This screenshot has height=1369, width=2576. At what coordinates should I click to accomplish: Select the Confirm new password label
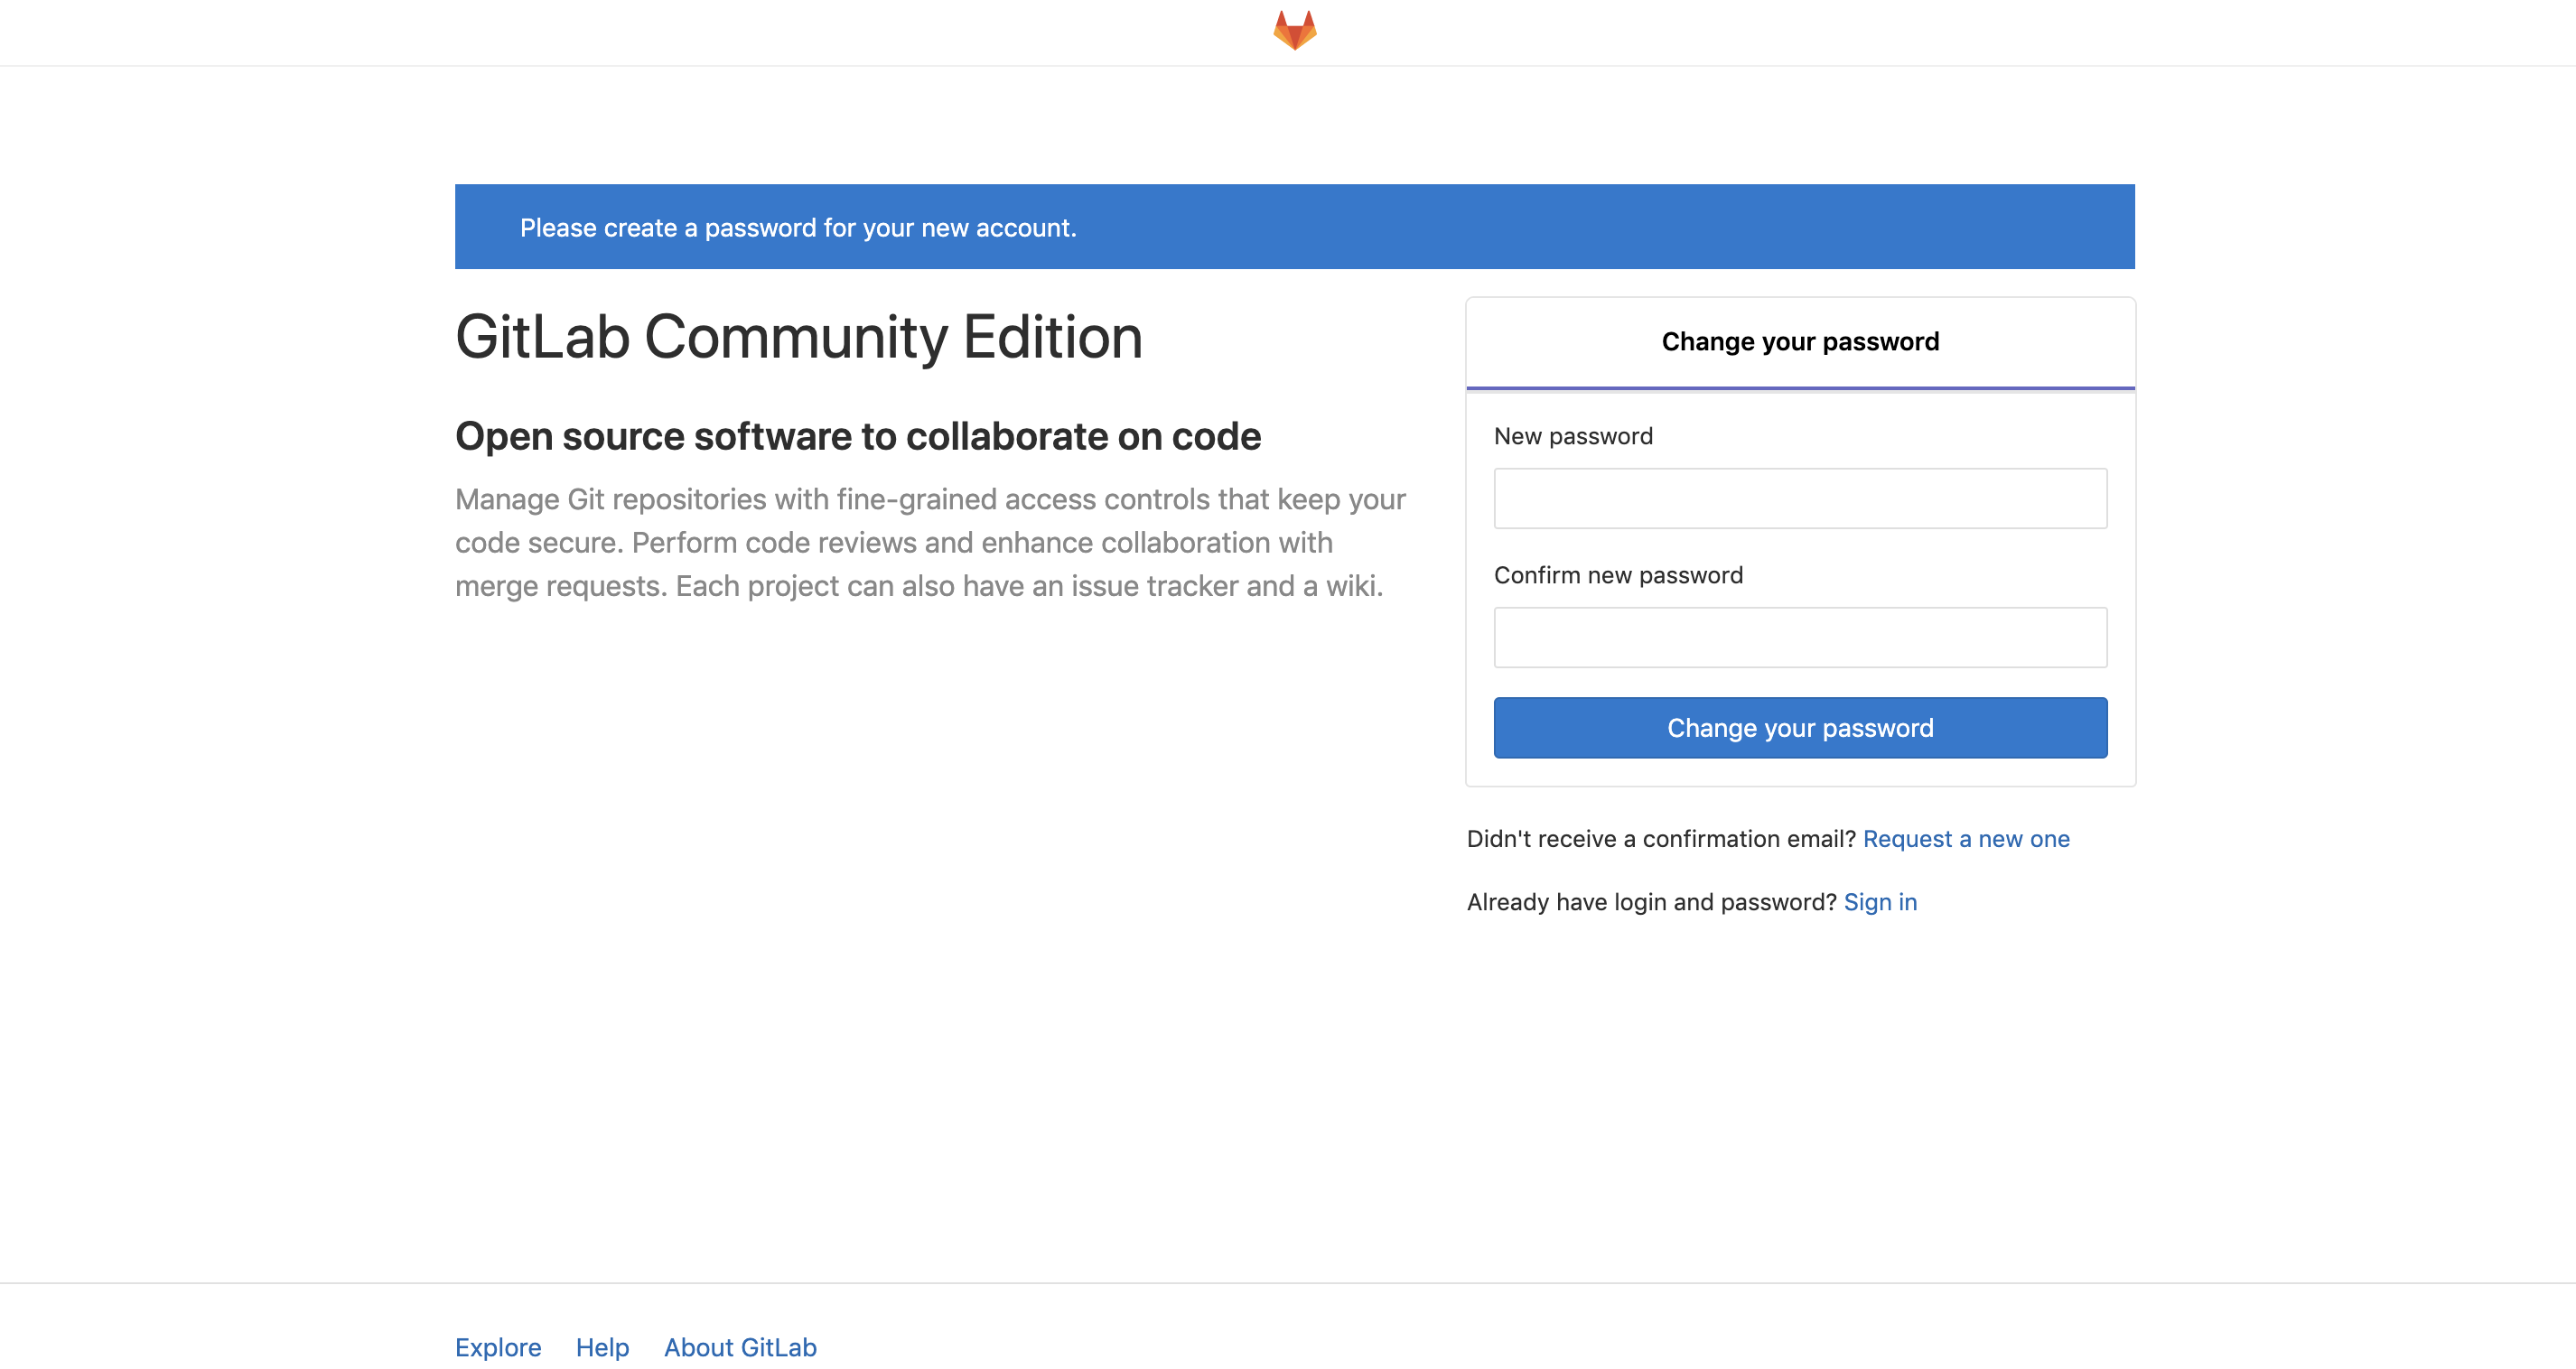click(x=1618, y=575)
